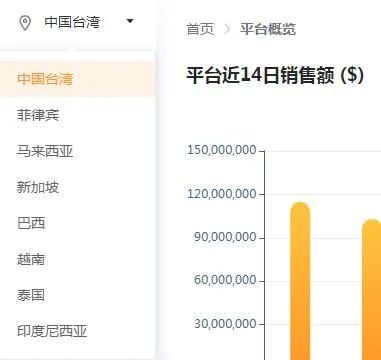The image size is (381, 360).
Task: Choose 印度尼西亚 from the list
Action: (x=77, y=331)
